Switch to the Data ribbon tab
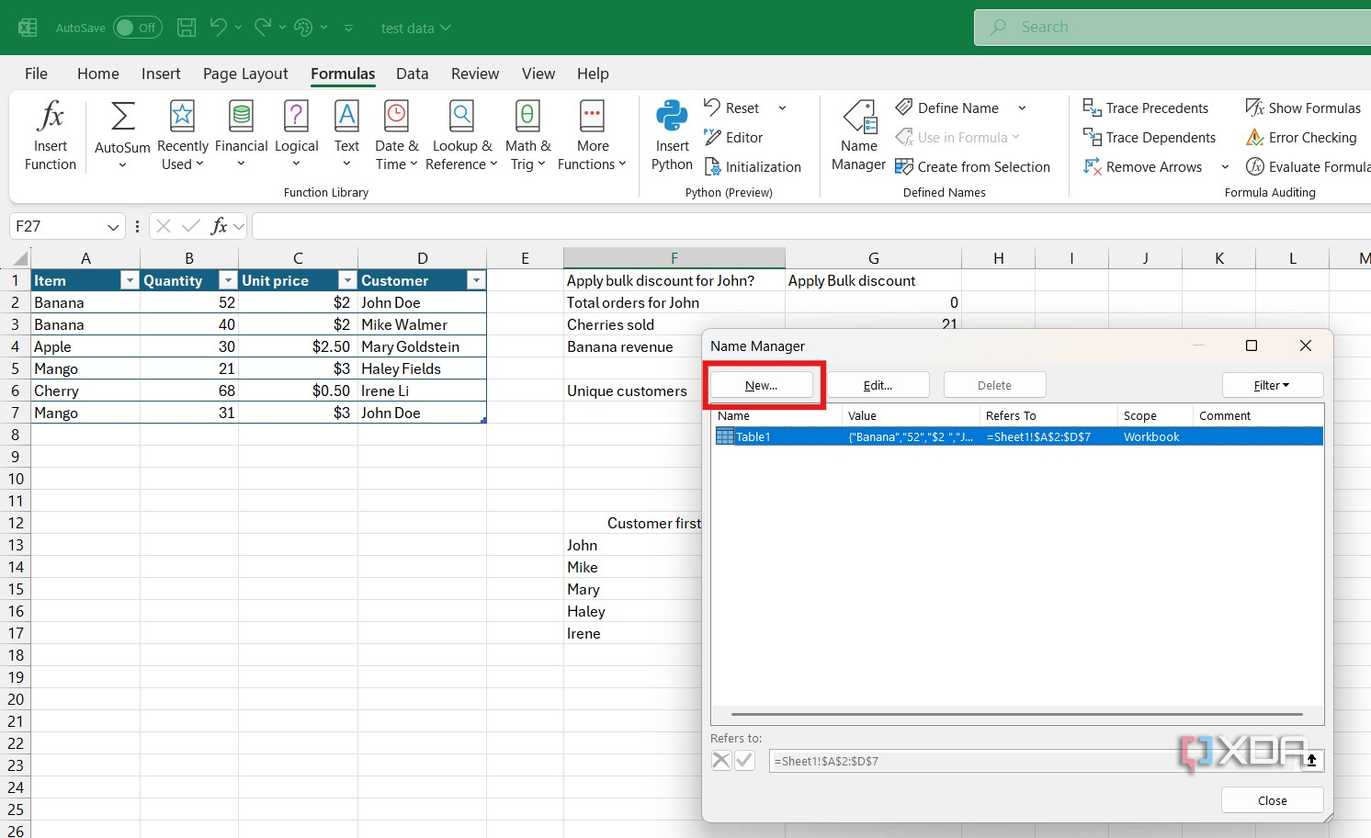 [x=412, y=73]
